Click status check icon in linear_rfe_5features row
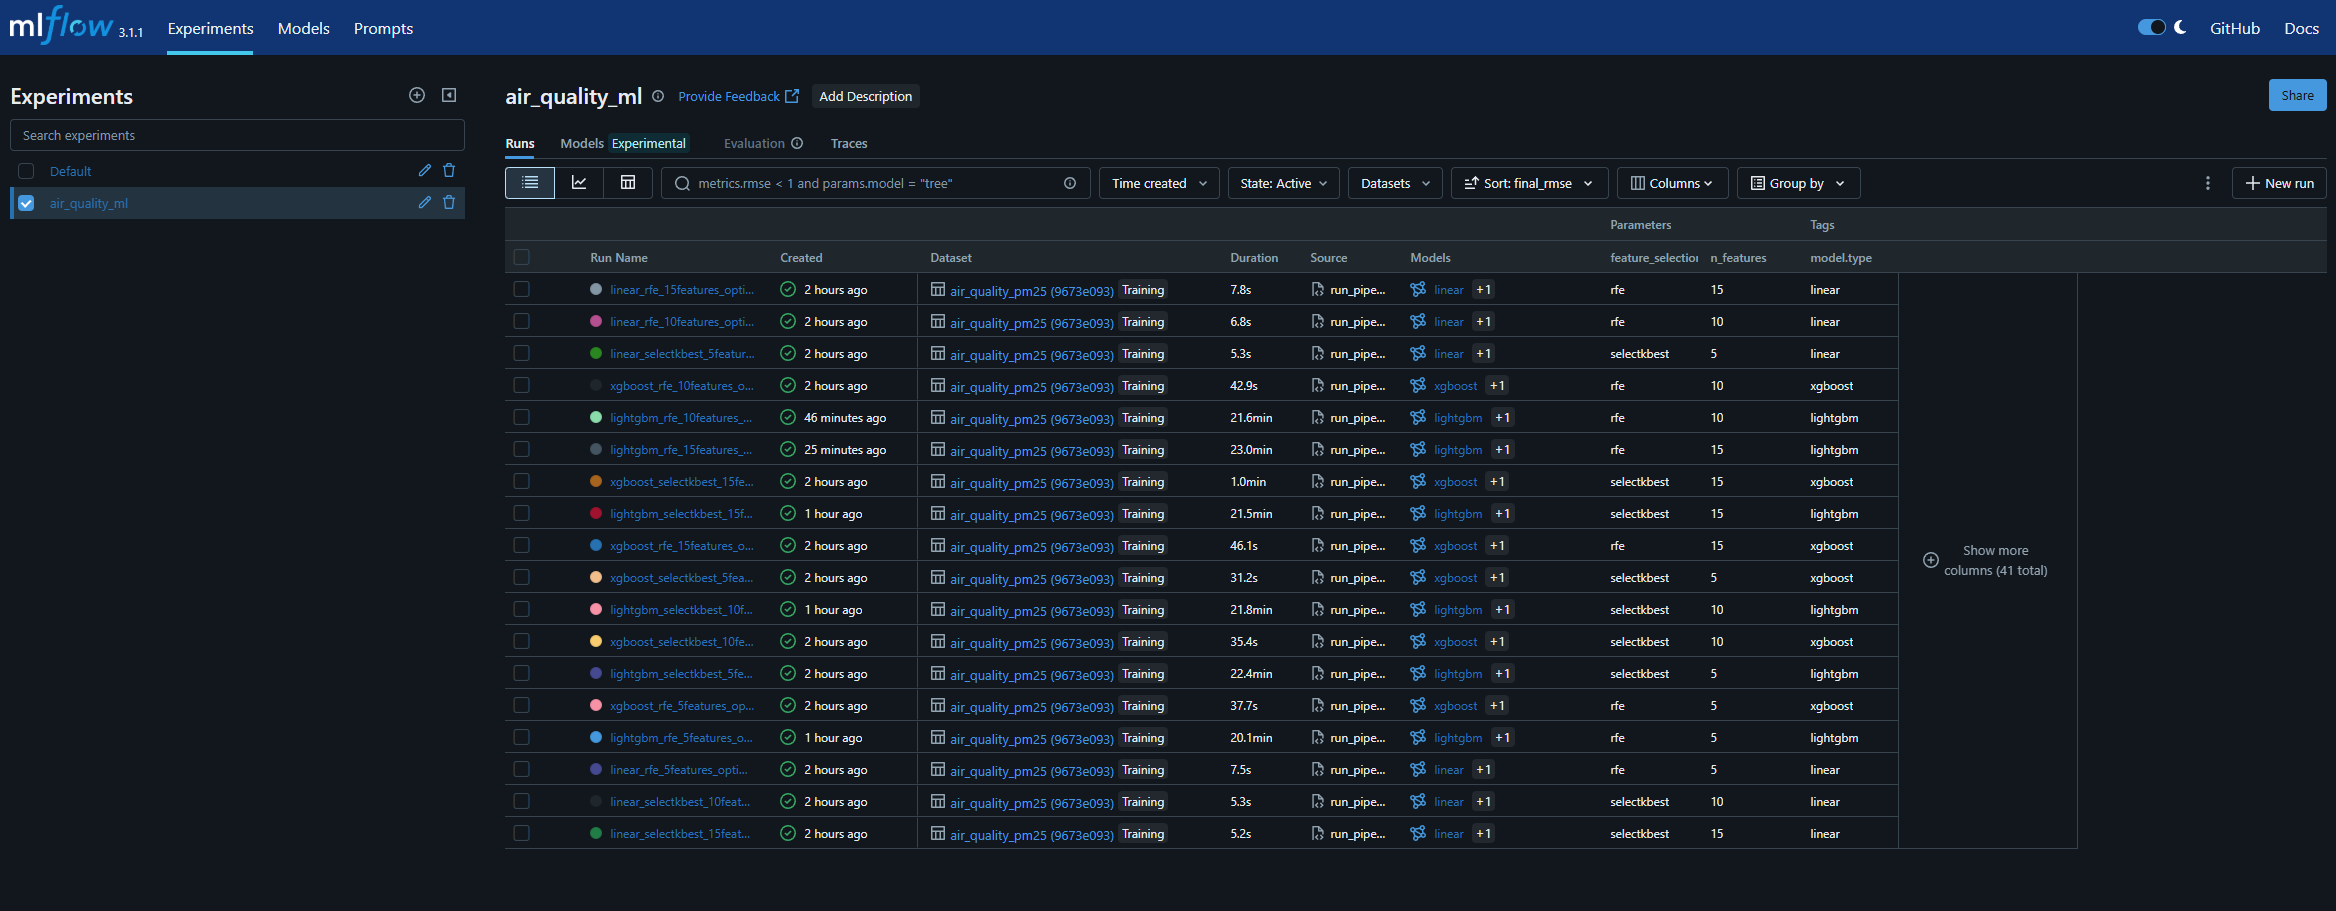 point(788,770)
